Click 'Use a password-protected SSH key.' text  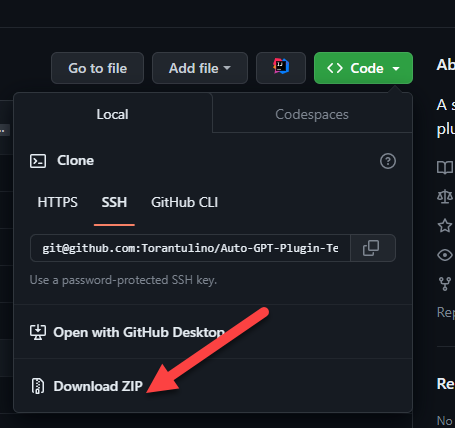coord(123,280)
